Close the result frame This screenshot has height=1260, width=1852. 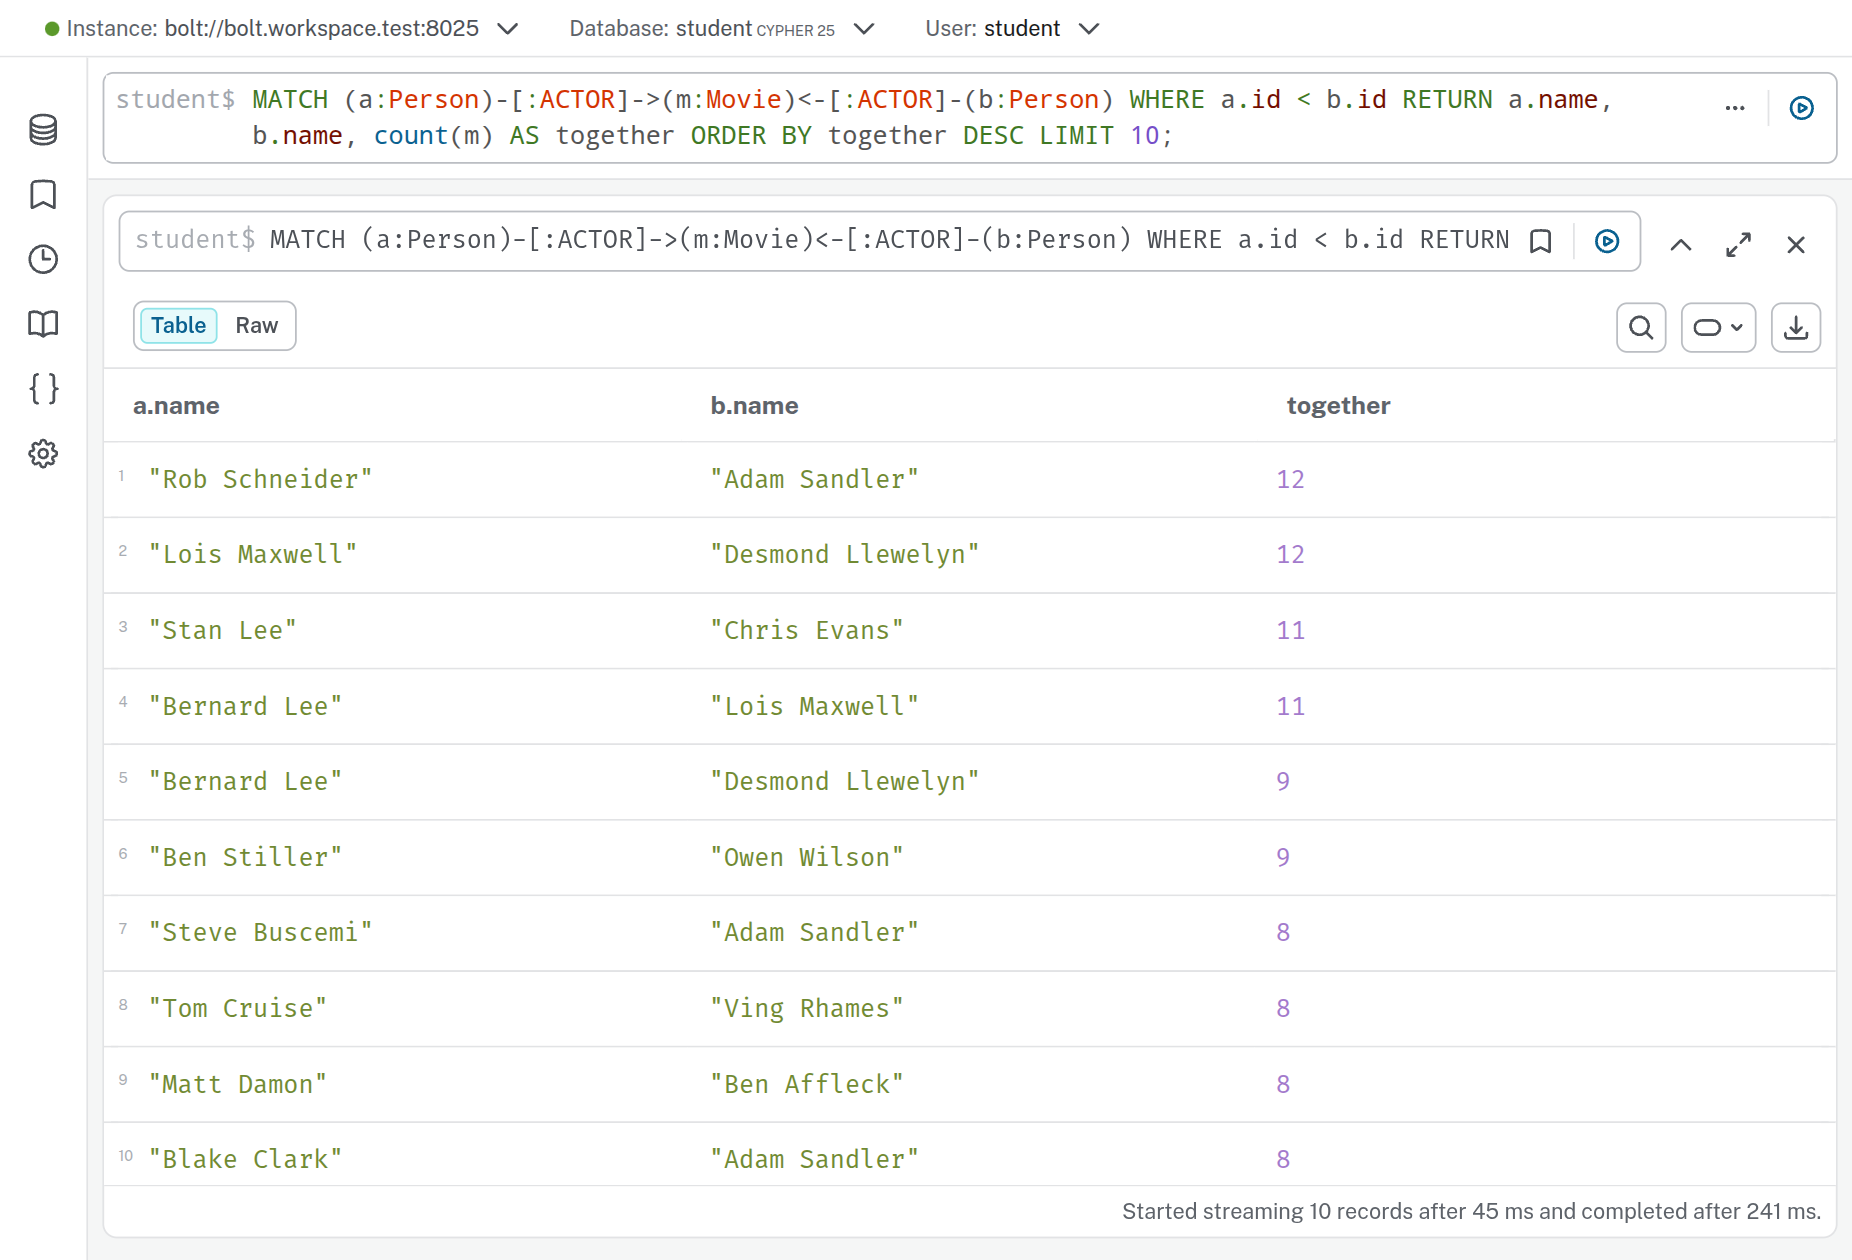1796,245
